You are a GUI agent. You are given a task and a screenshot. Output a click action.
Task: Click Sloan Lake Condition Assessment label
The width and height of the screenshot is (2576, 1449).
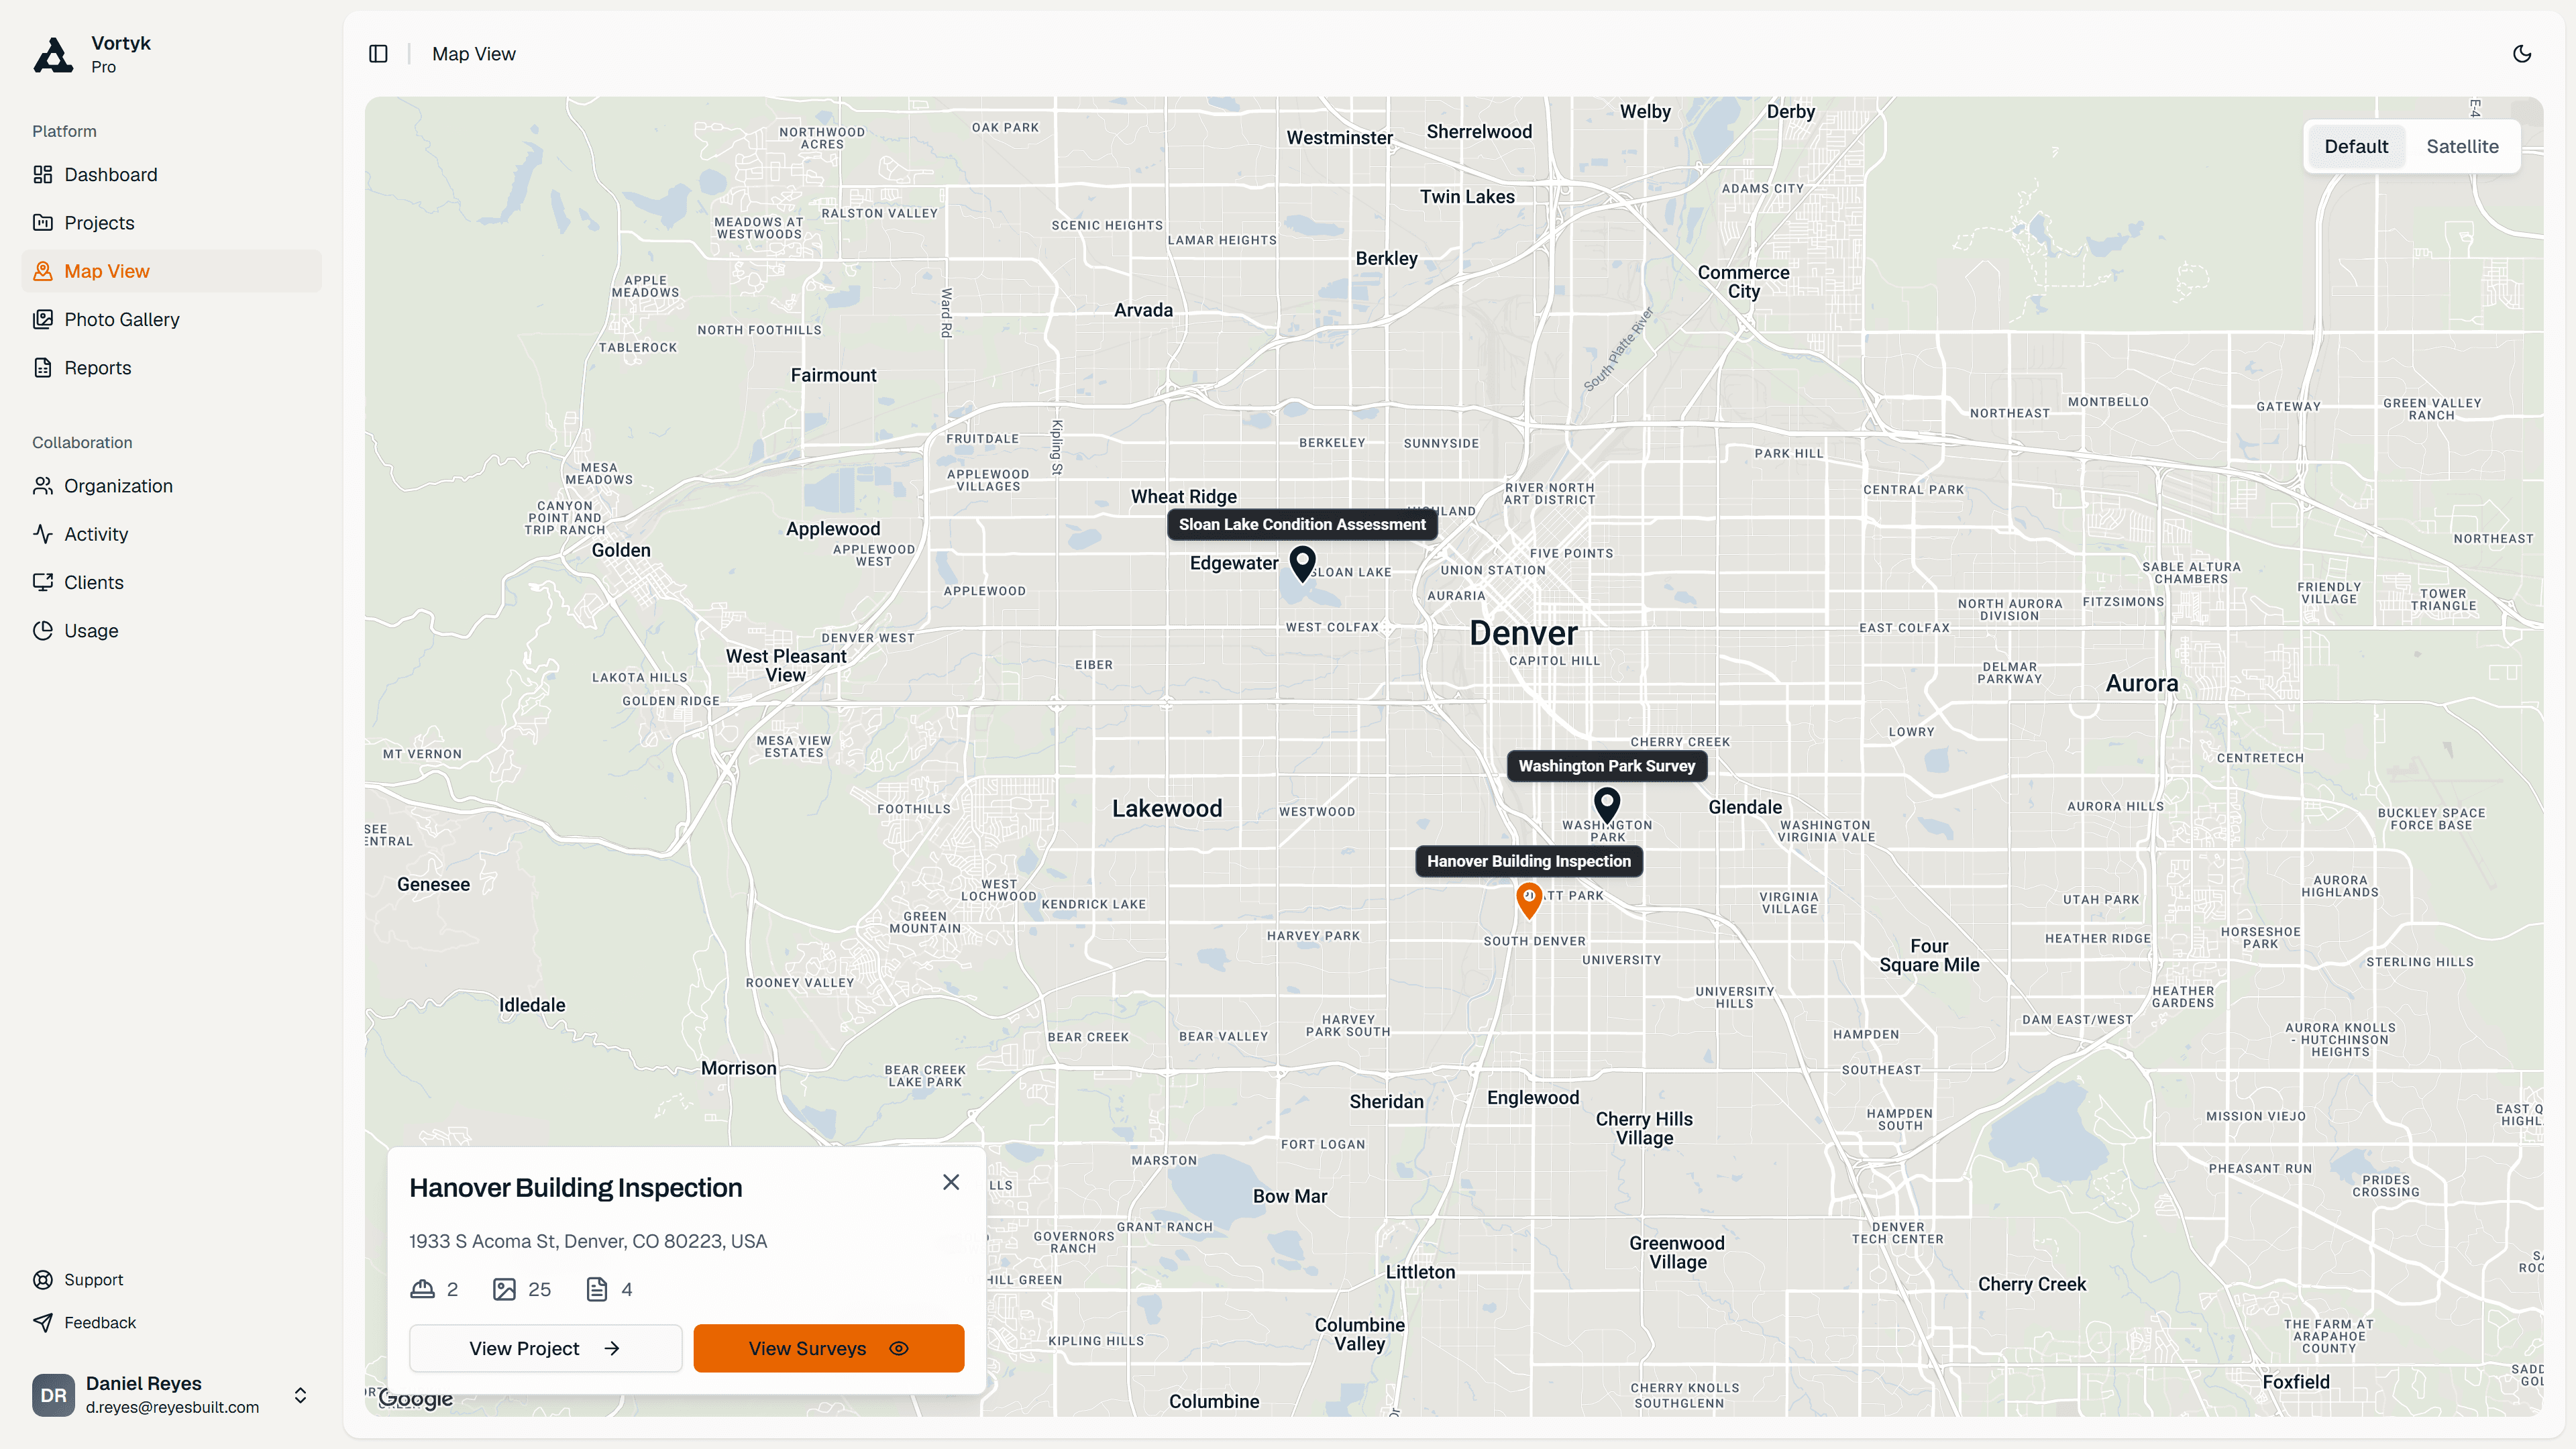[1302, 524]
